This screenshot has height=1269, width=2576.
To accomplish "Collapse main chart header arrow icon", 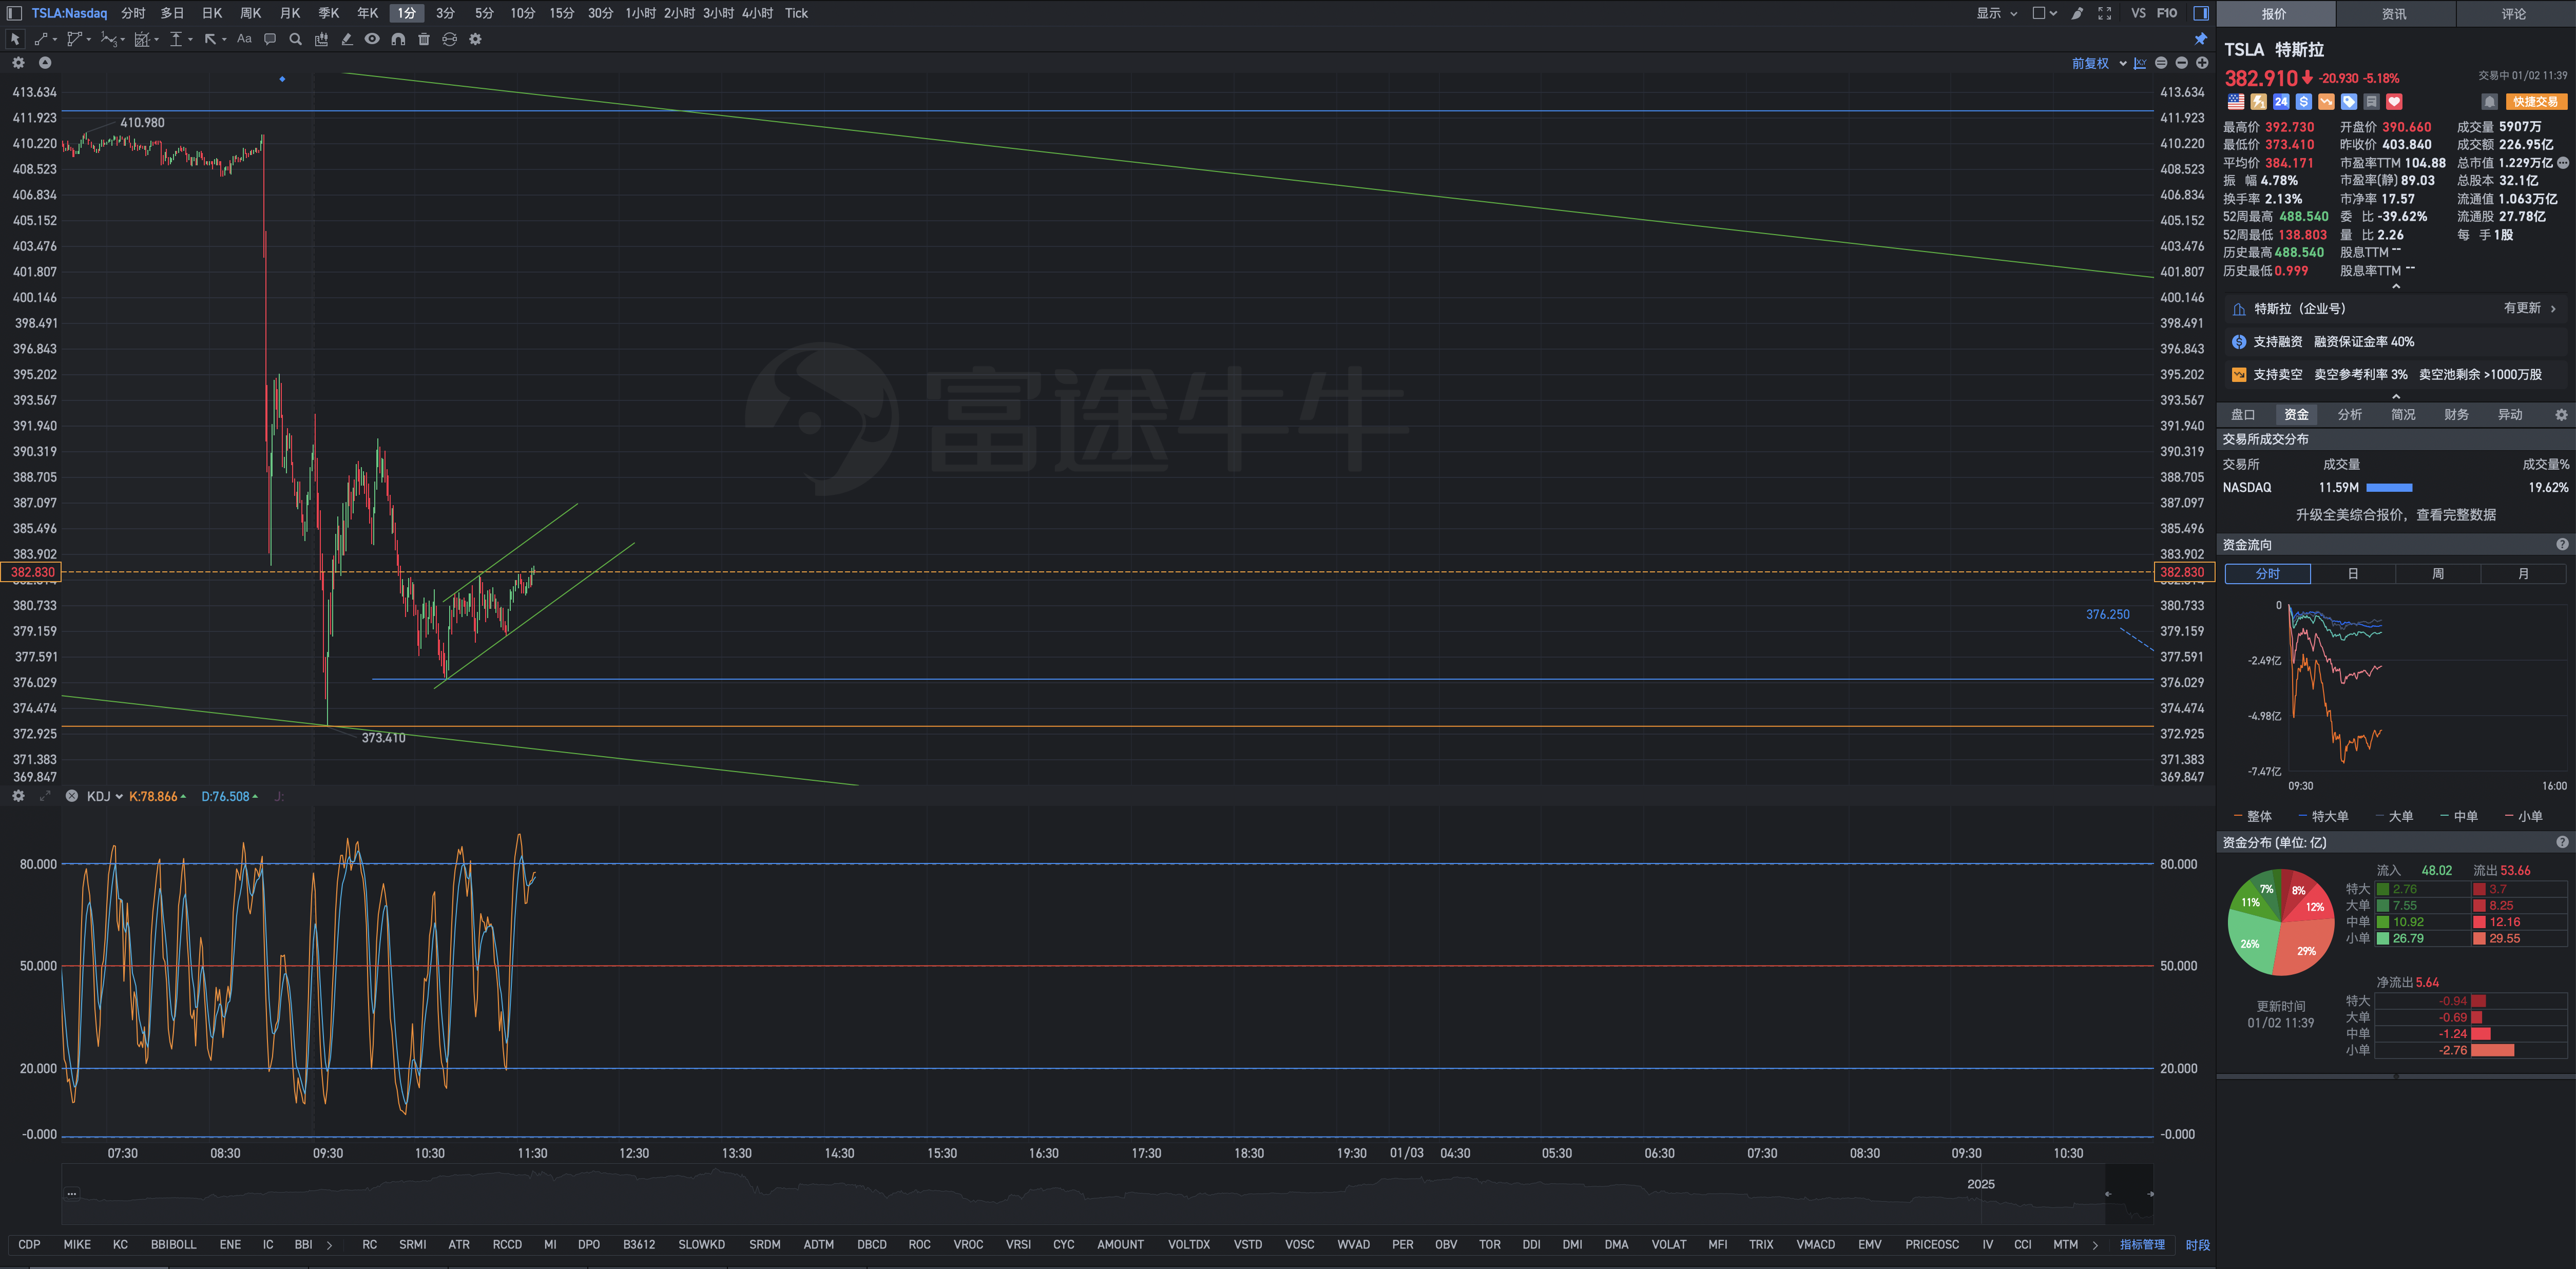I will pyautogui.click(x=45, y=63).
